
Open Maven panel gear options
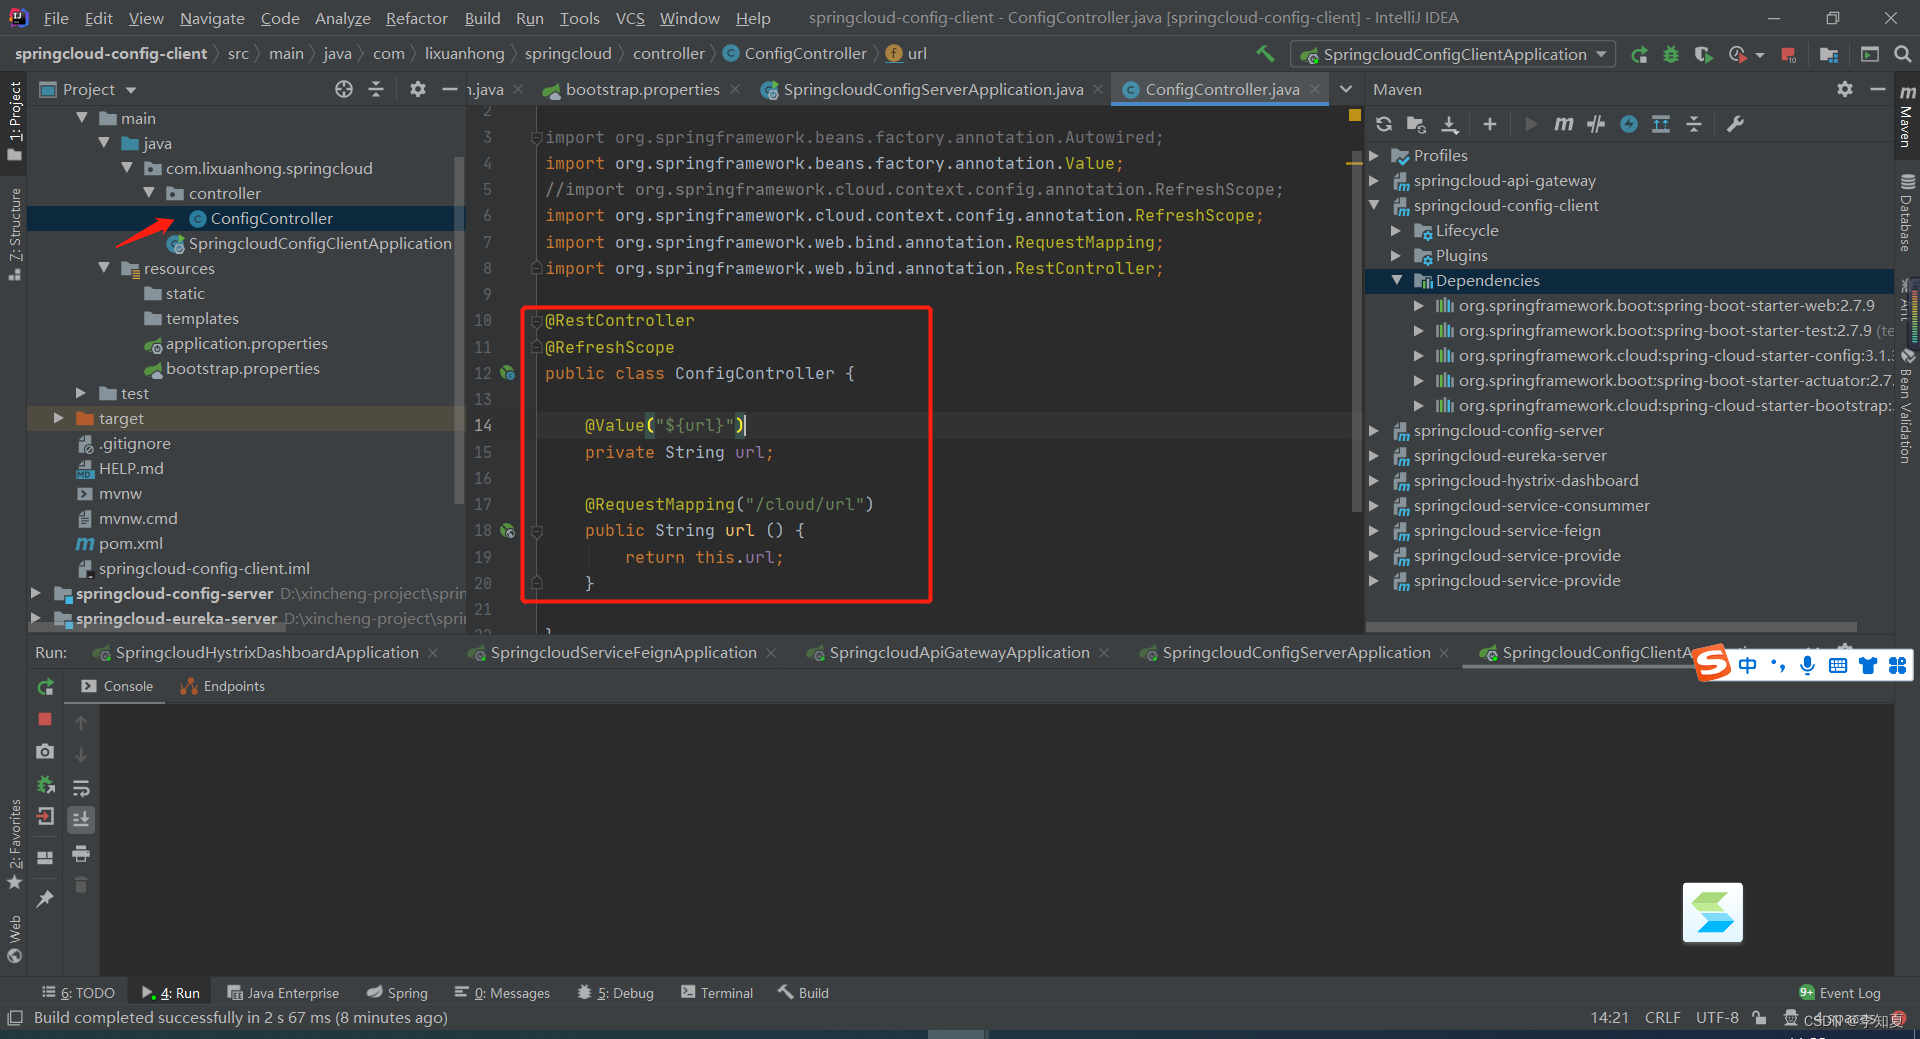pos(1845,89)
